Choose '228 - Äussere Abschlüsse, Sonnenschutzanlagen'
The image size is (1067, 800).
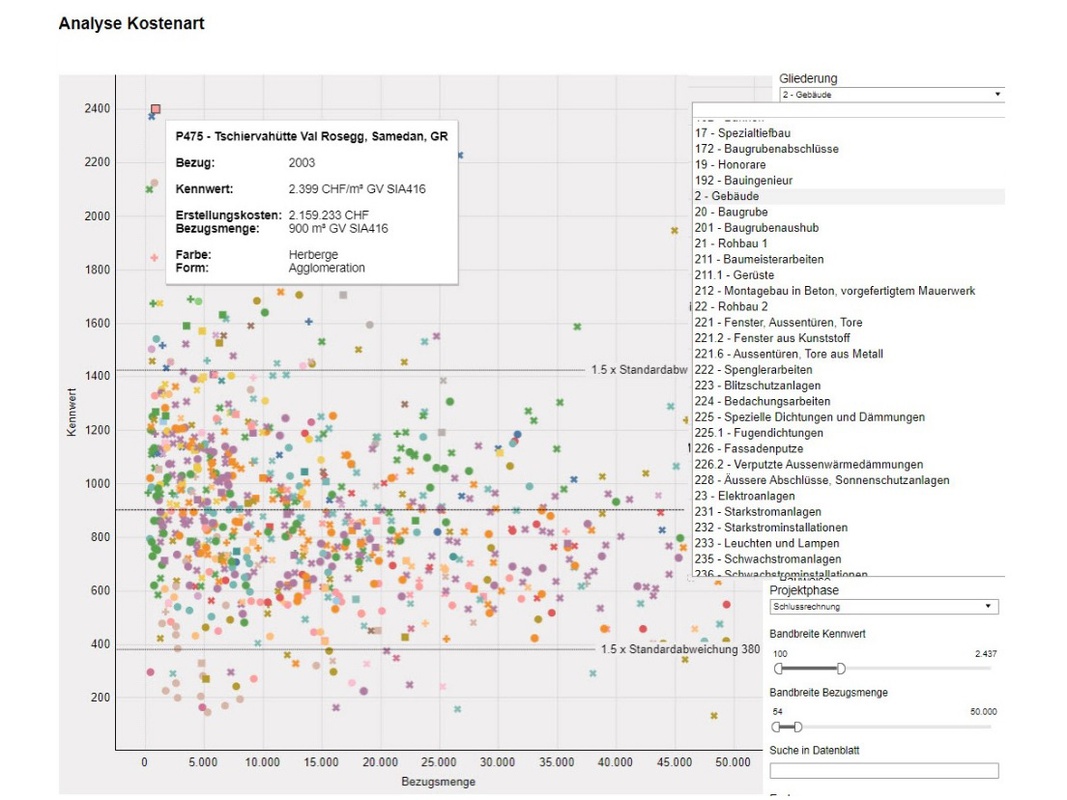click(x=848, y=480)
